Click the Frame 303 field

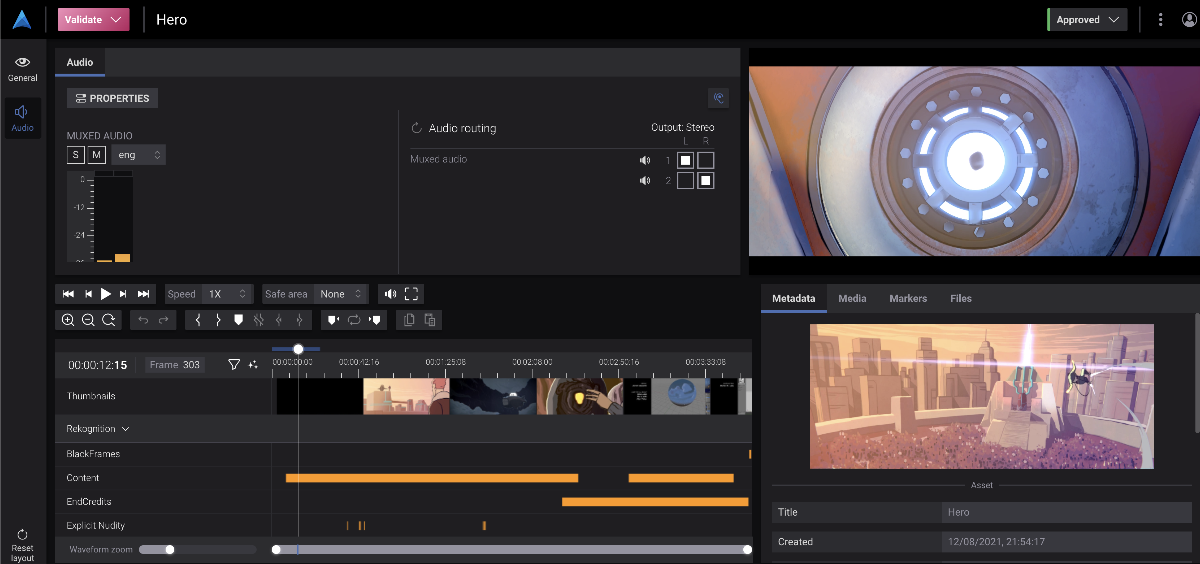click(175, 365)
